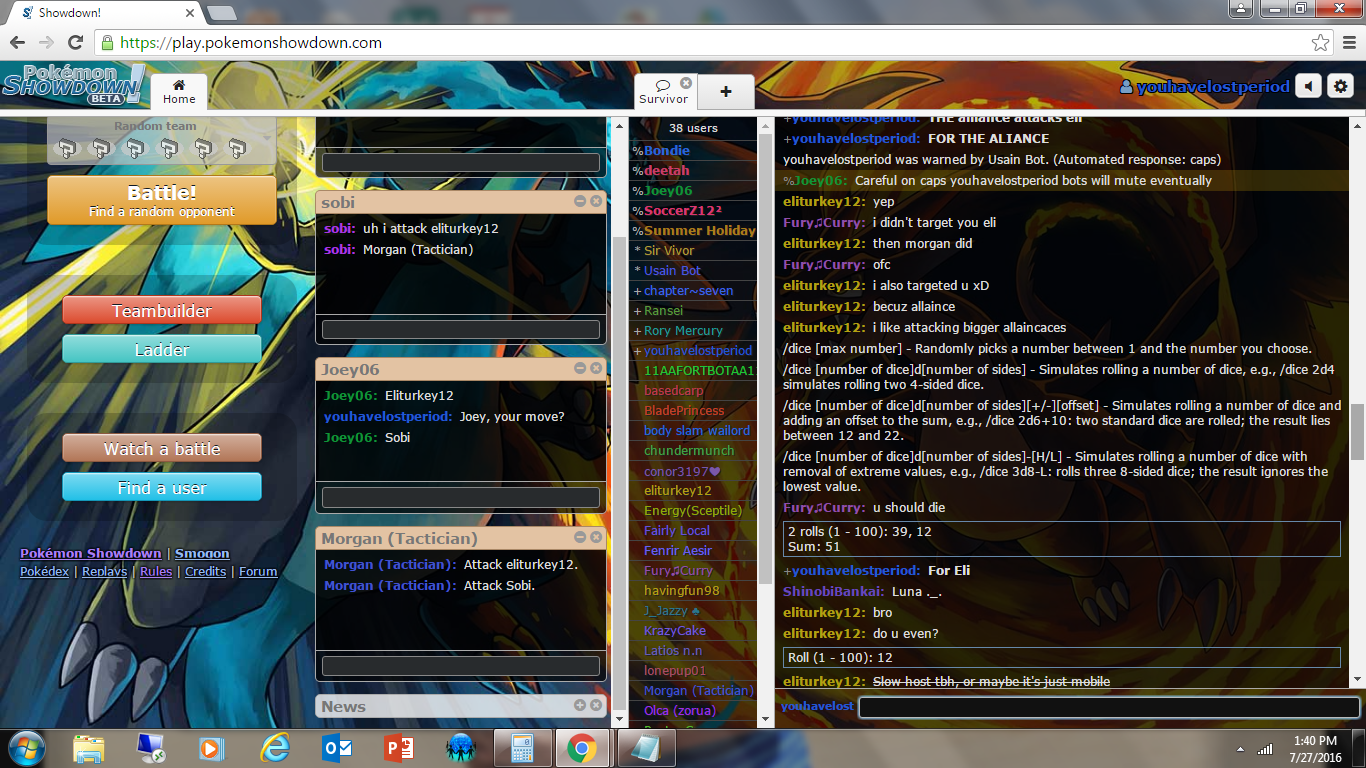Open the Chrome menu icon

1348,43
